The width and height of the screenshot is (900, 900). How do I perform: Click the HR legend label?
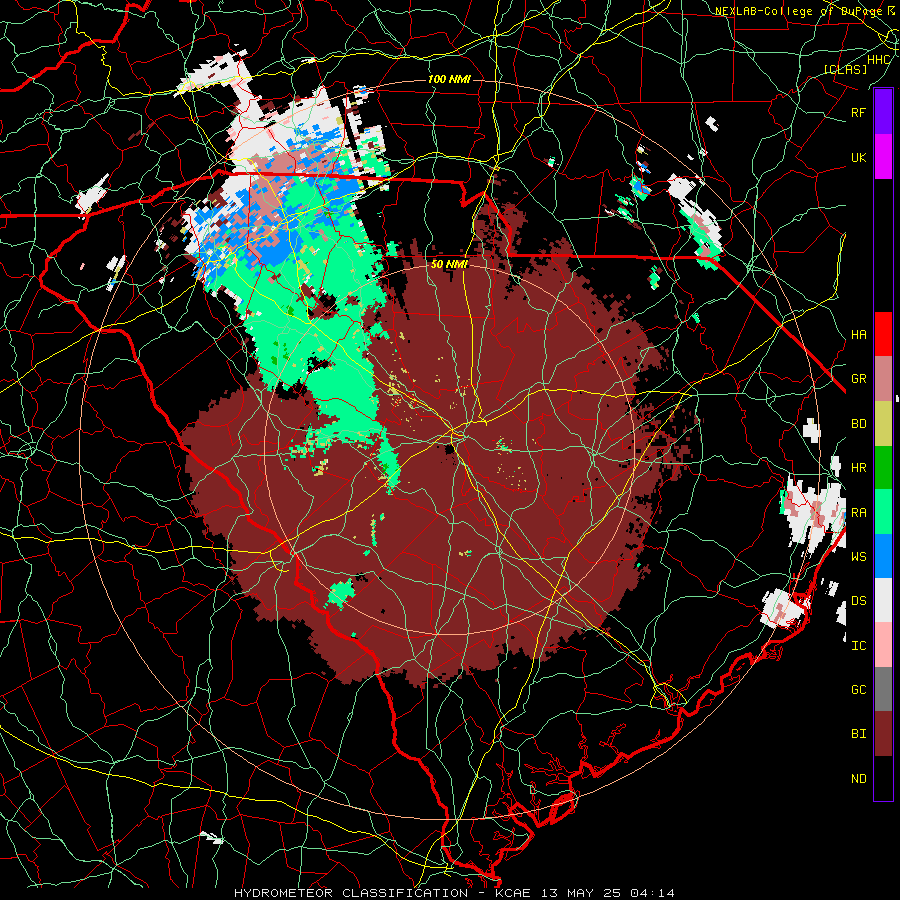tap(858, 468)
